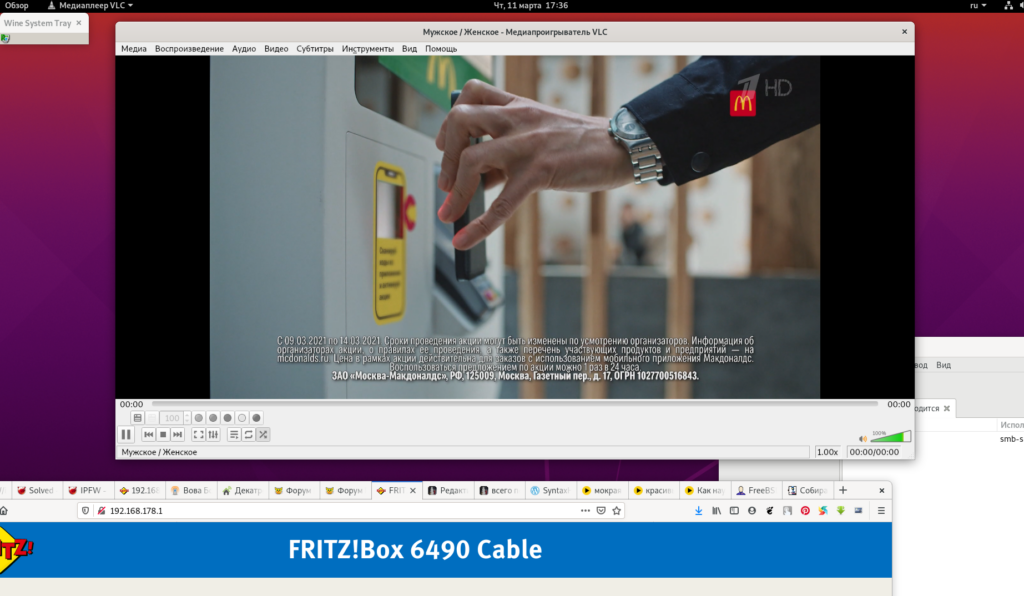This screenshot has height=596, width=1024.
Task: Toggle the 00:00/00:00 time display in status bar
Action: pos(874,452)
